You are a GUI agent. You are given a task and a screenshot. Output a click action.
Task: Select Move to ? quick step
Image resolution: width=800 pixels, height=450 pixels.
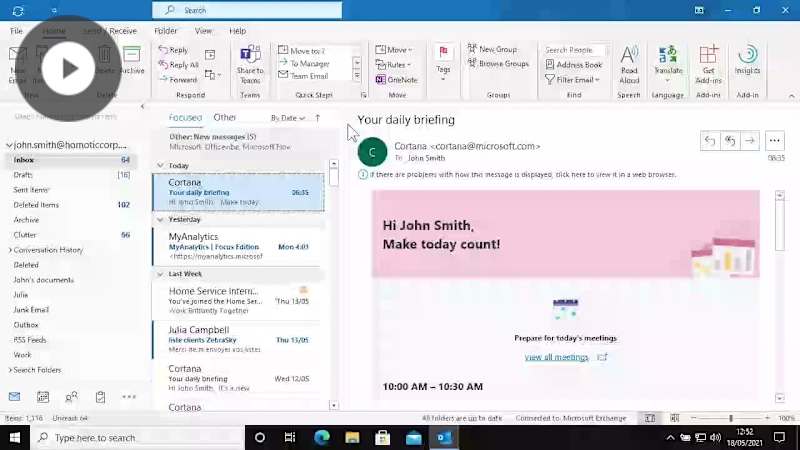coord(302,51)
